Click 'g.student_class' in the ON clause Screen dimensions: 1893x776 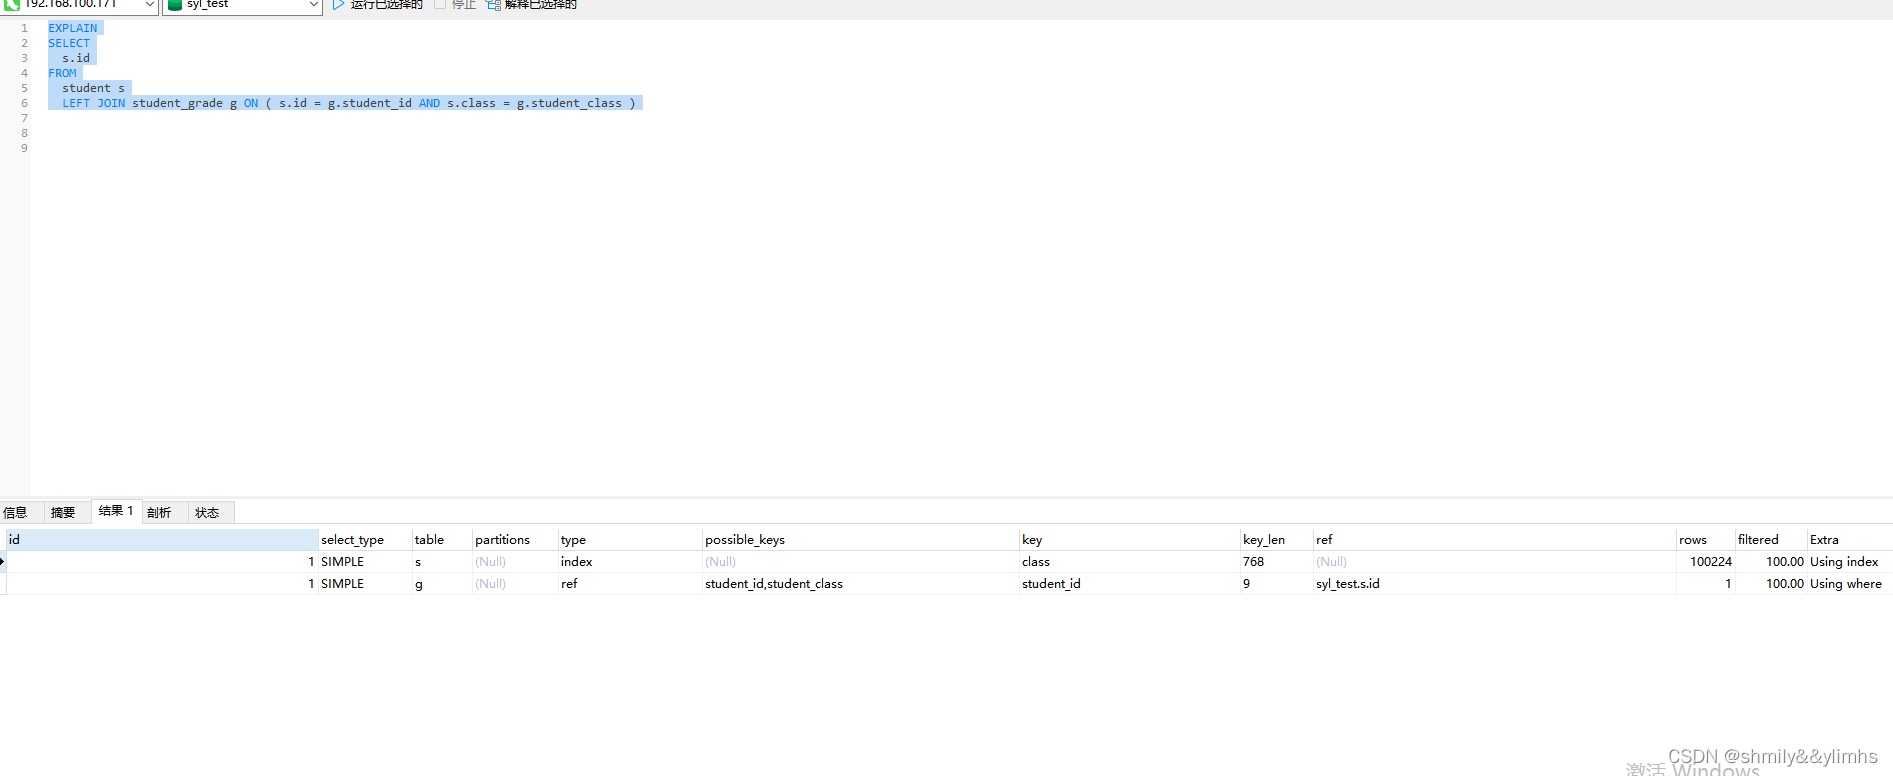tap(569, 103)
